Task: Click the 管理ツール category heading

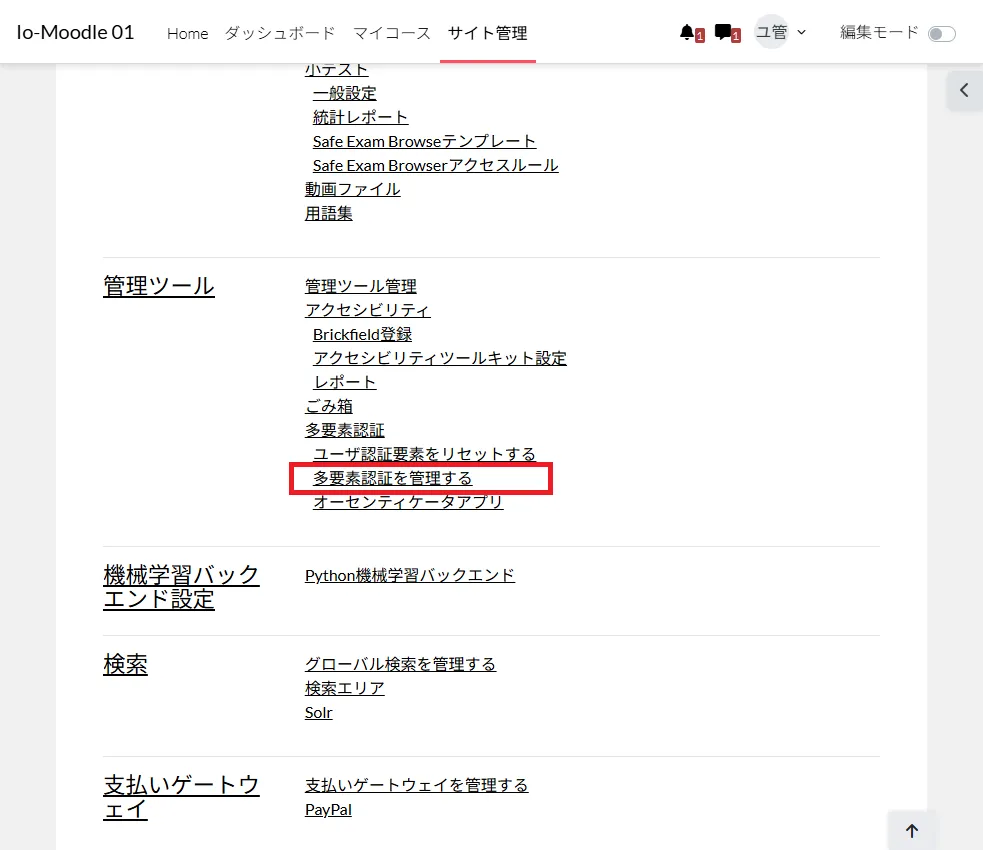Action: 159,286
